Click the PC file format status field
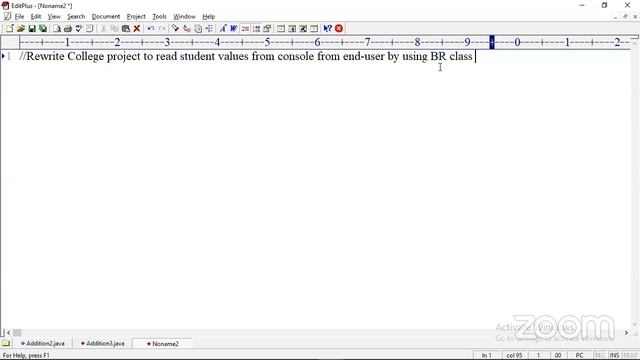This screenshot has height=360, width=640. 579,356
